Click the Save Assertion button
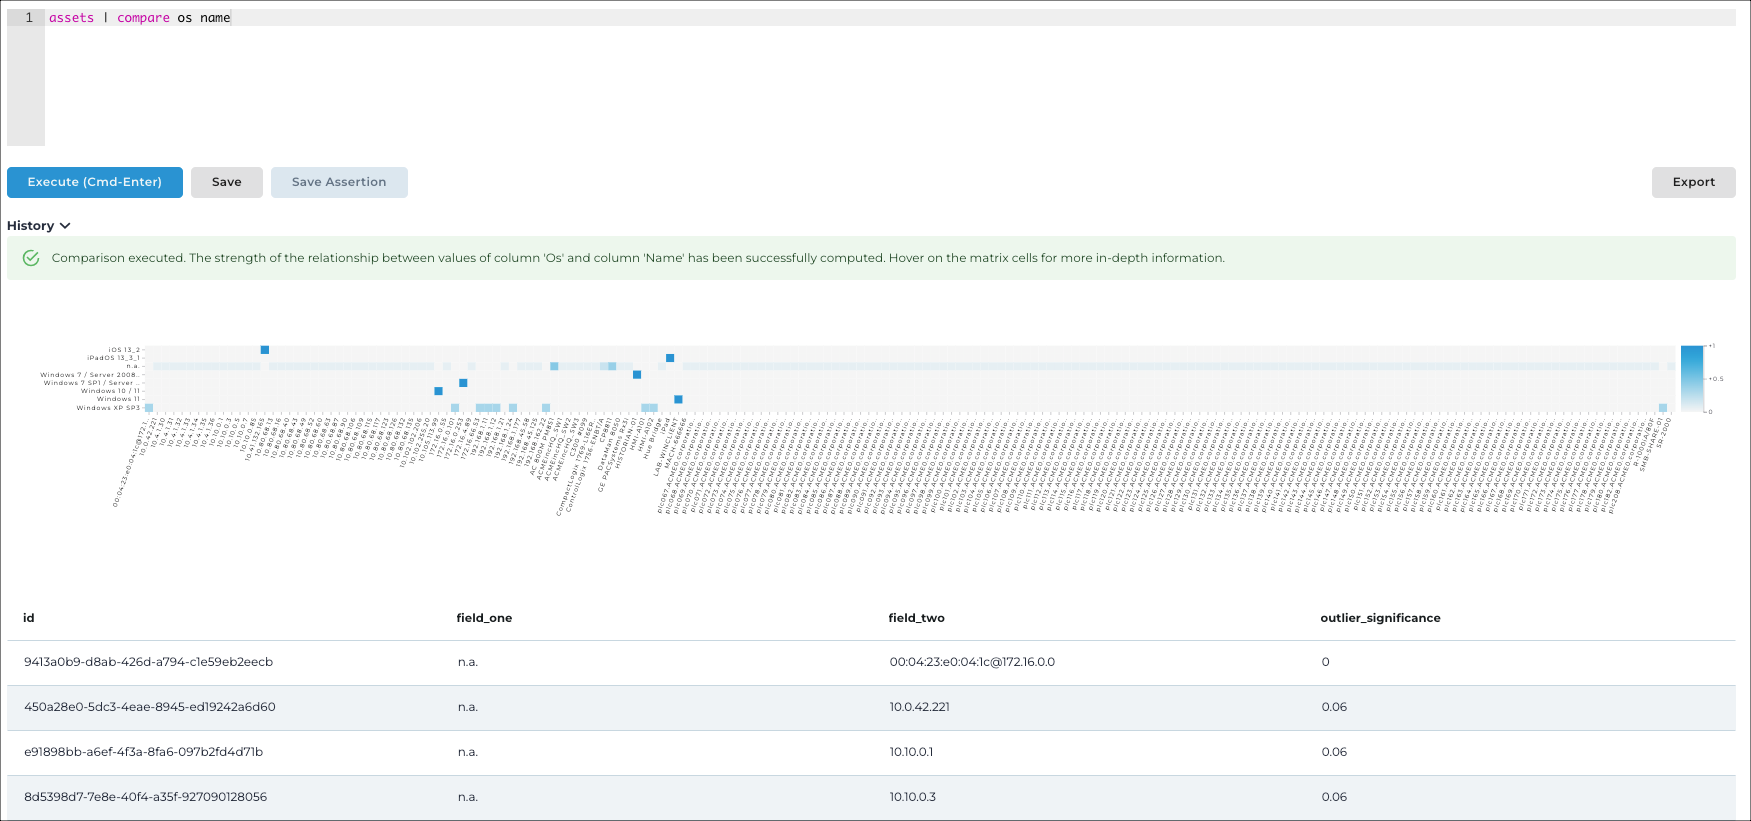Image resolution: width=1751 pixels, height=821 pixels. [339, 182]
